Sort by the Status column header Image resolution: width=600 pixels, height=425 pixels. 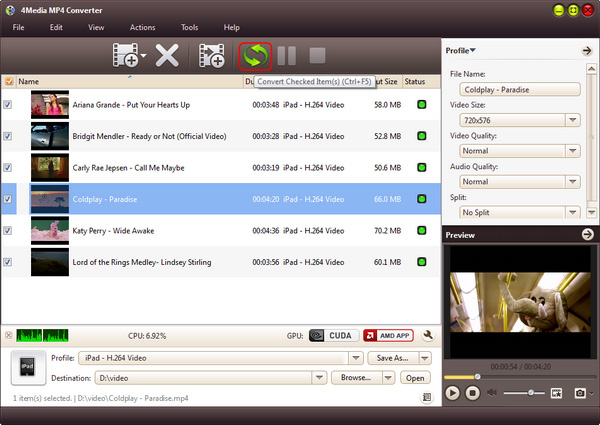click(x=421, y=81)
